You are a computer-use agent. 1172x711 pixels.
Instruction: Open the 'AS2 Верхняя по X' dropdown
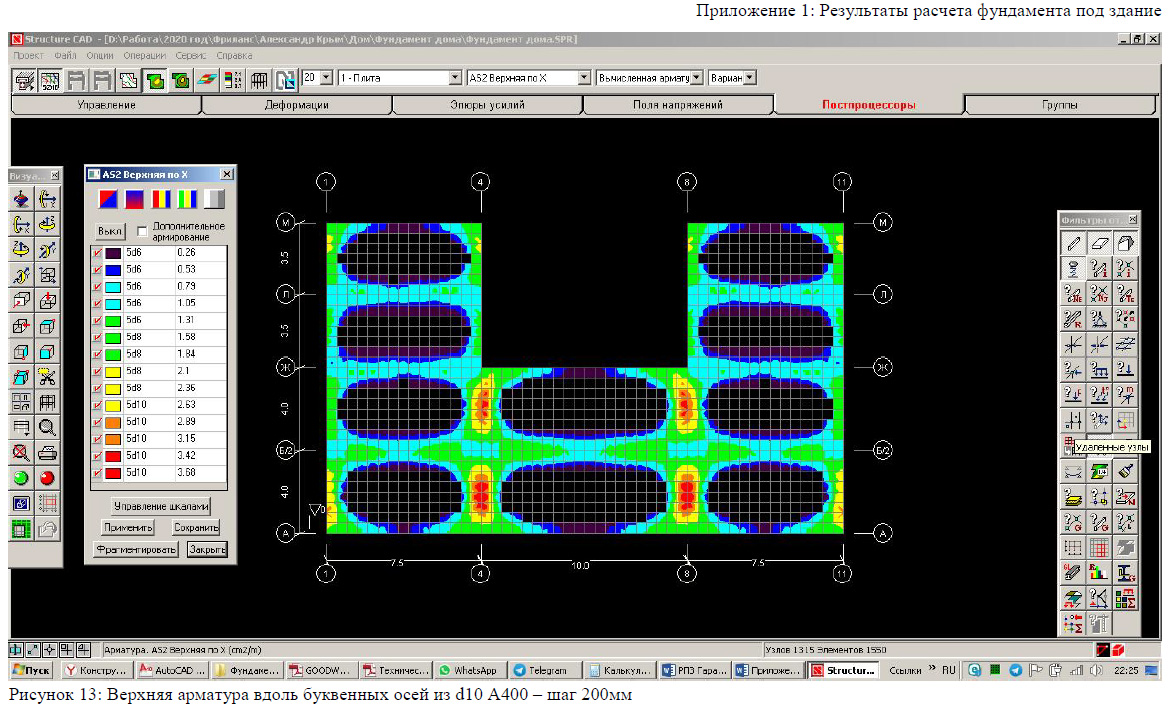584,78
